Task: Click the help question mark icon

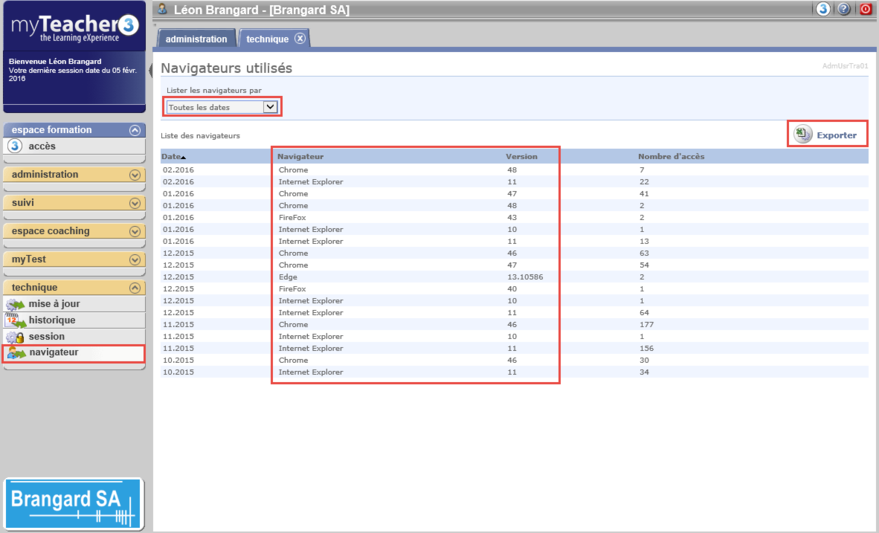Action: click(845, 9)
